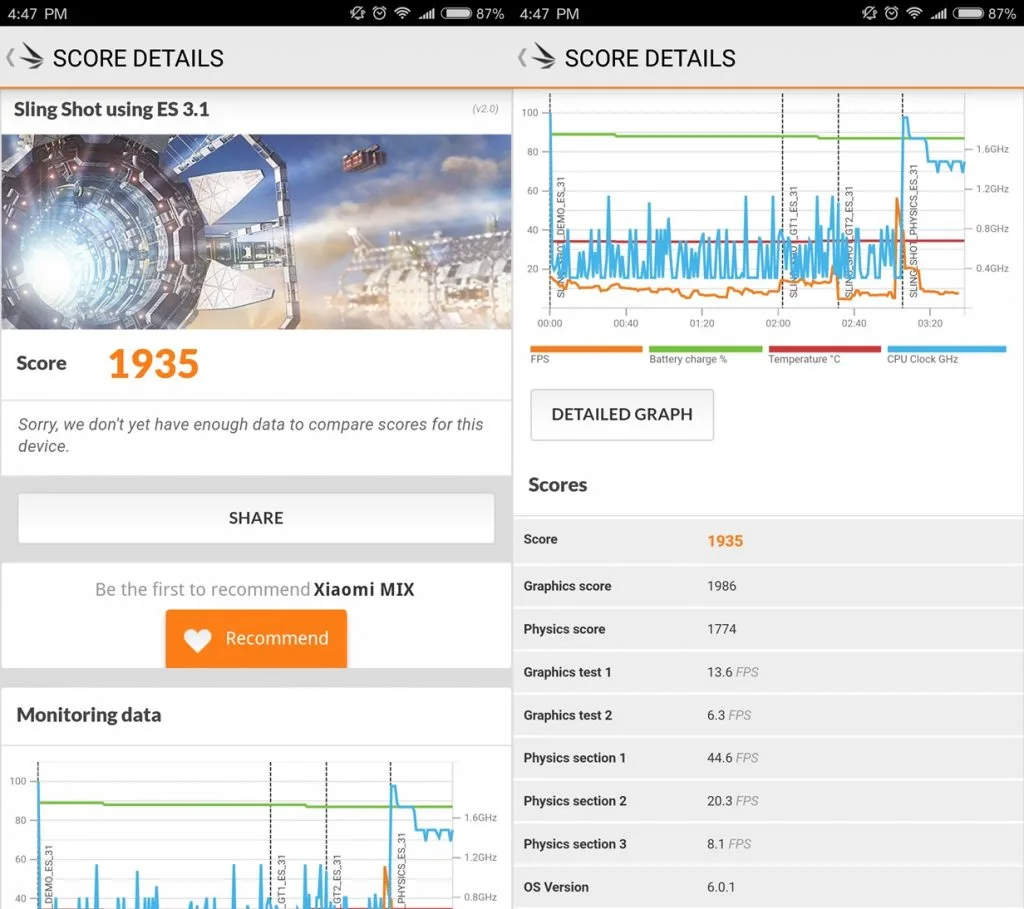Image resolution: width=1024 pixels, height=909 pixels.
Task: Tap the 'Xiaomi MIX' device name
Action: (364, 589)
